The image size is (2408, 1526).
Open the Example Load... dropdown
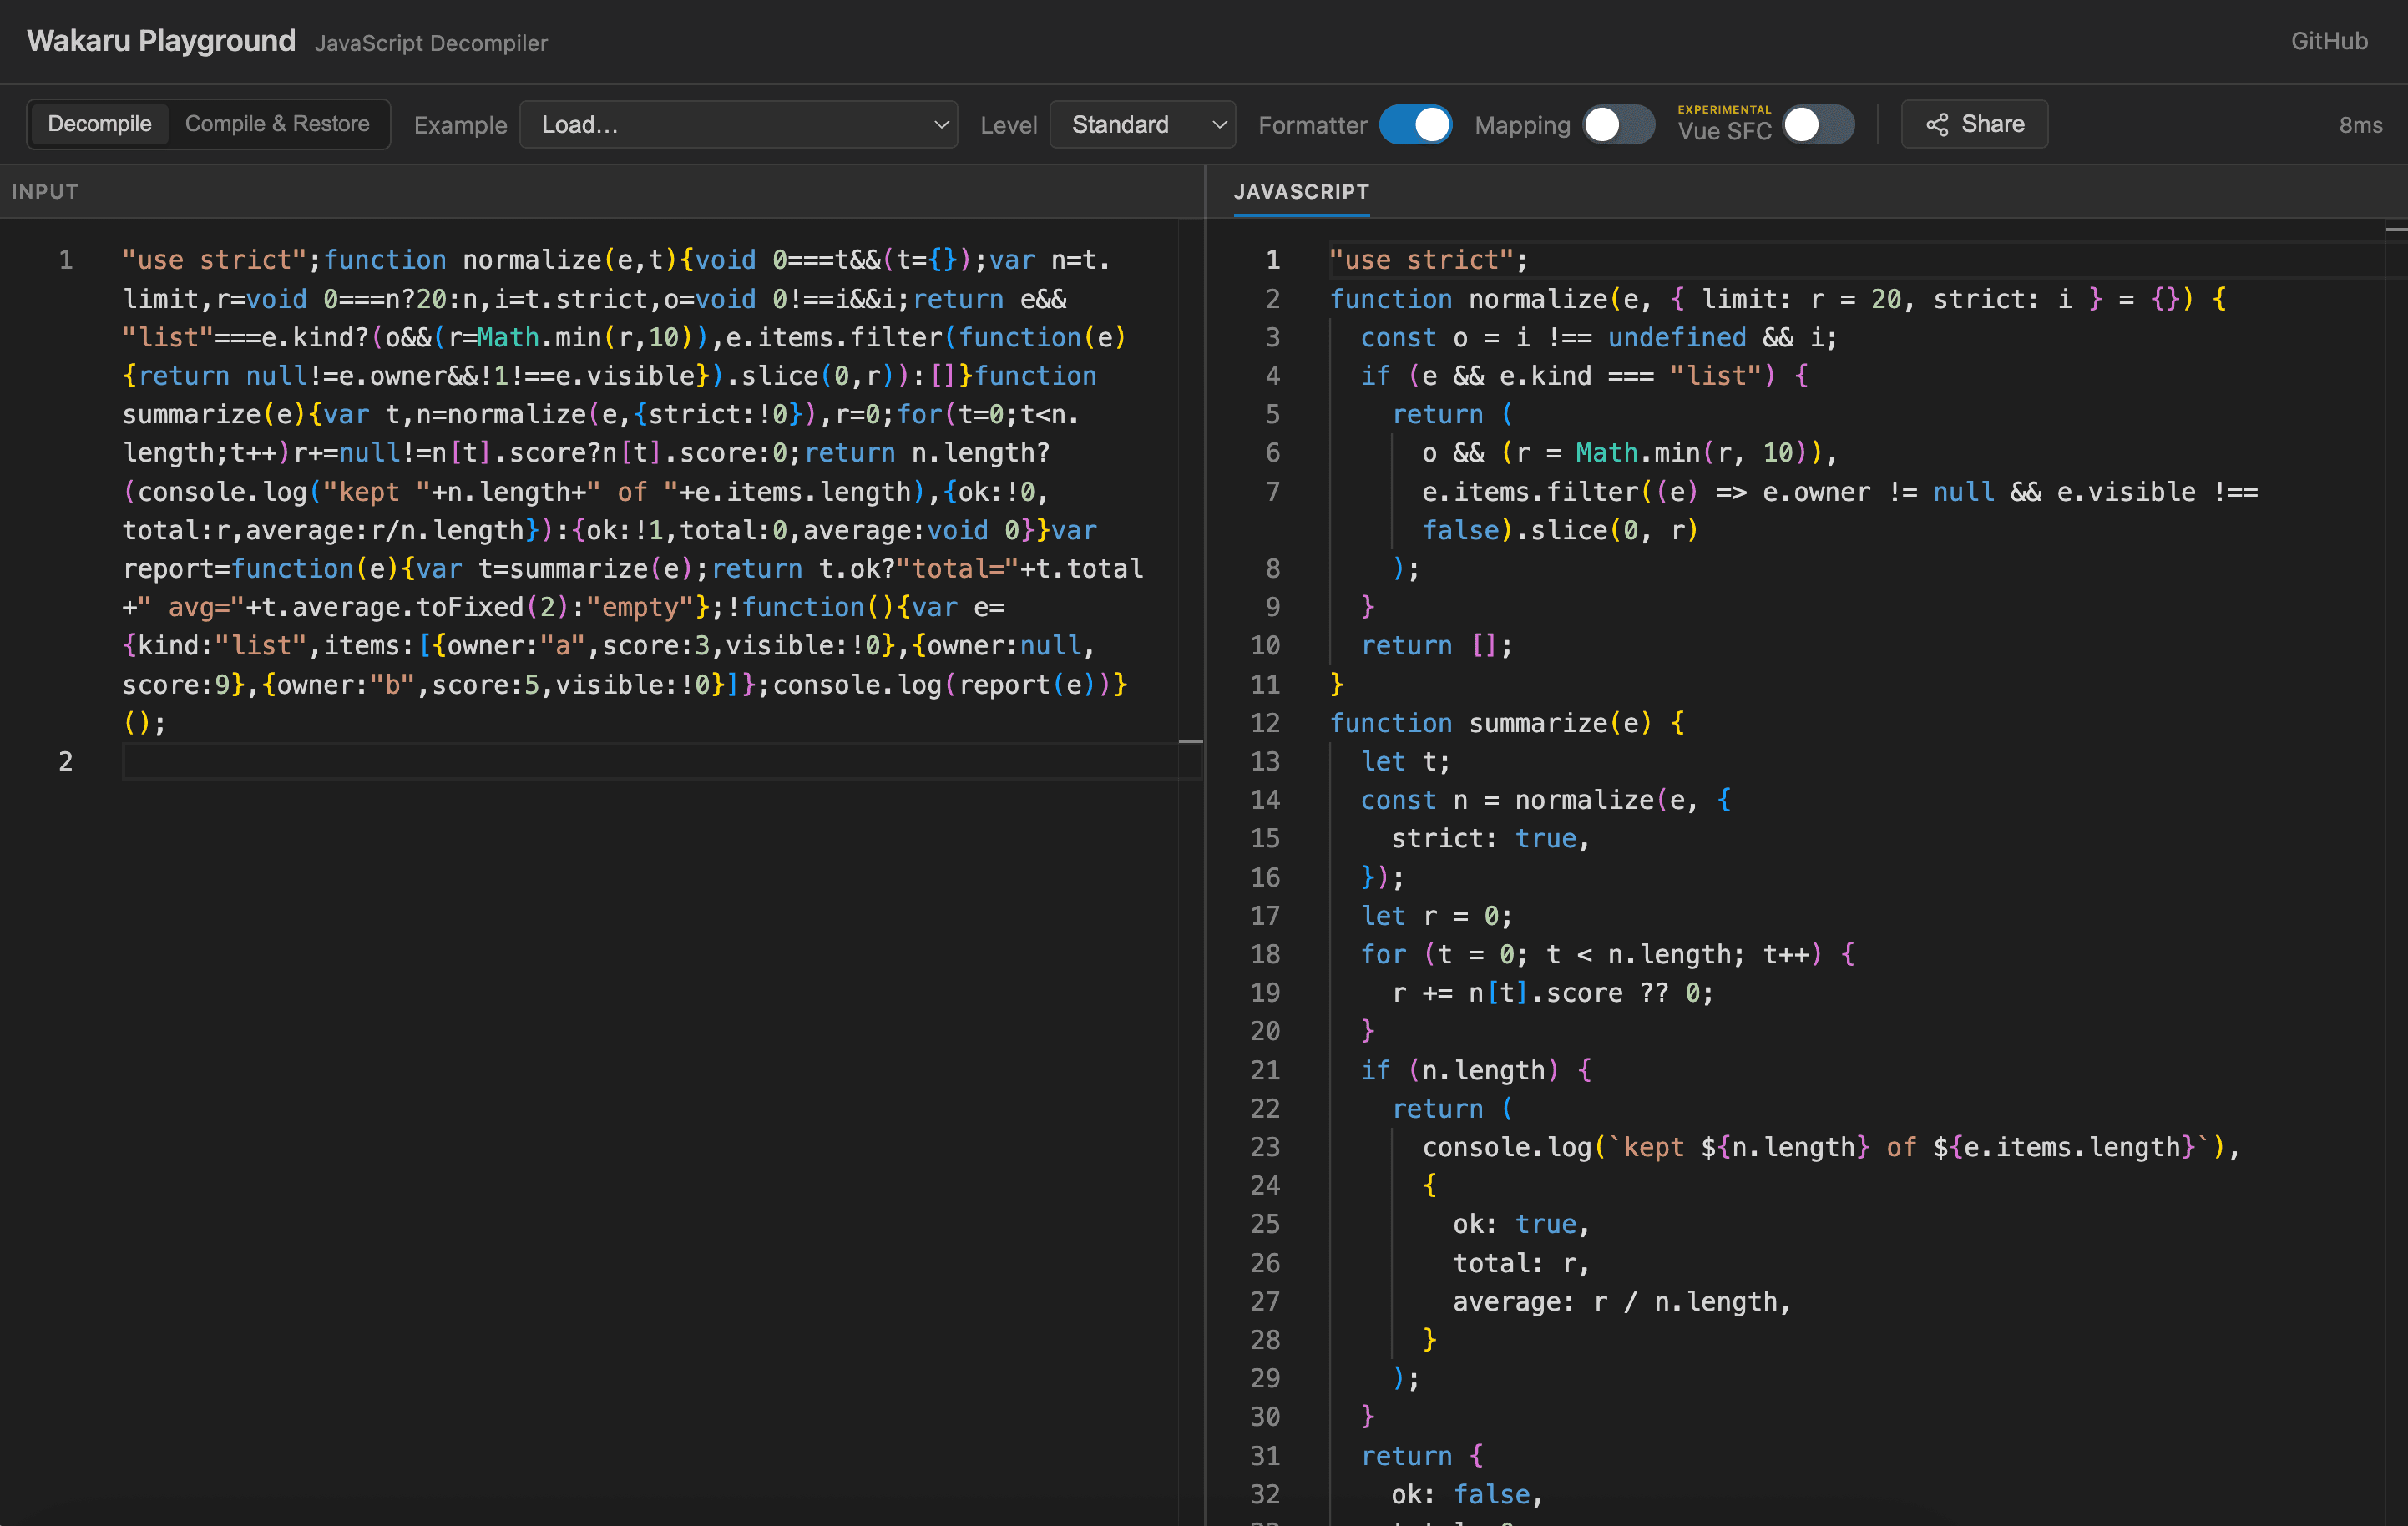pos(738,124)
